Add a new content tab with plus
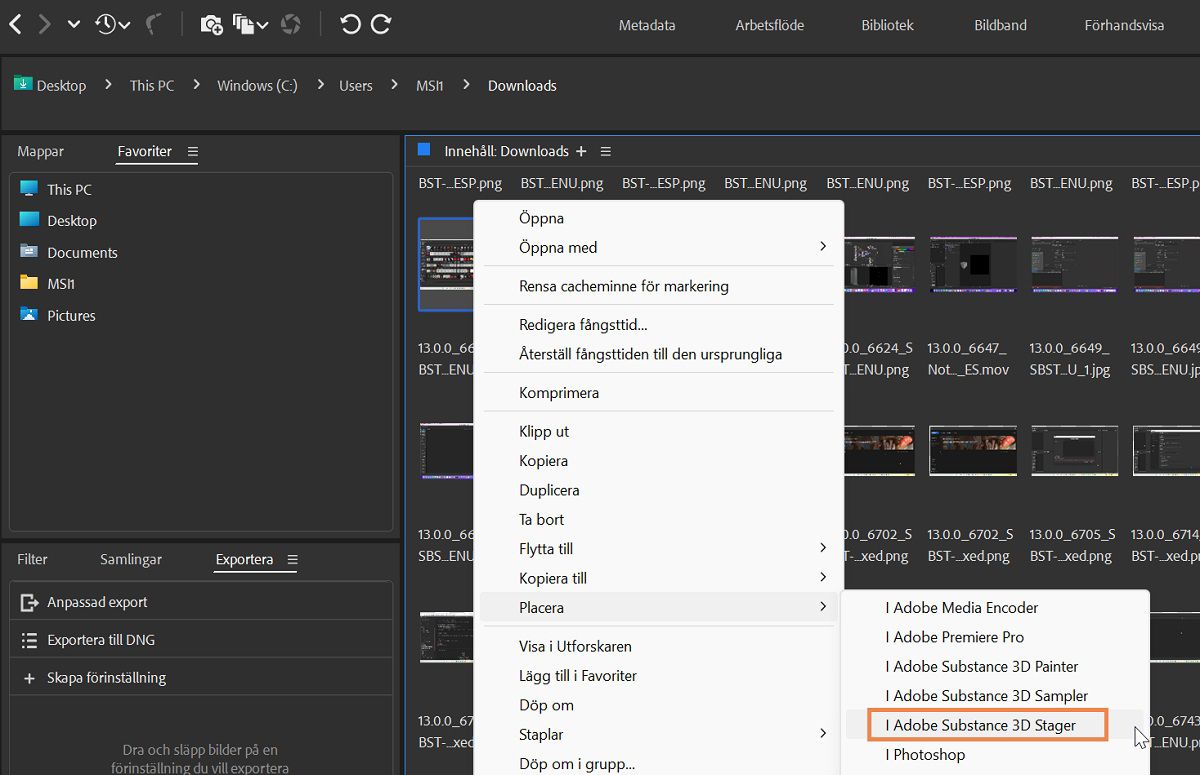The image size is (1200, 775). click(581, 151)
